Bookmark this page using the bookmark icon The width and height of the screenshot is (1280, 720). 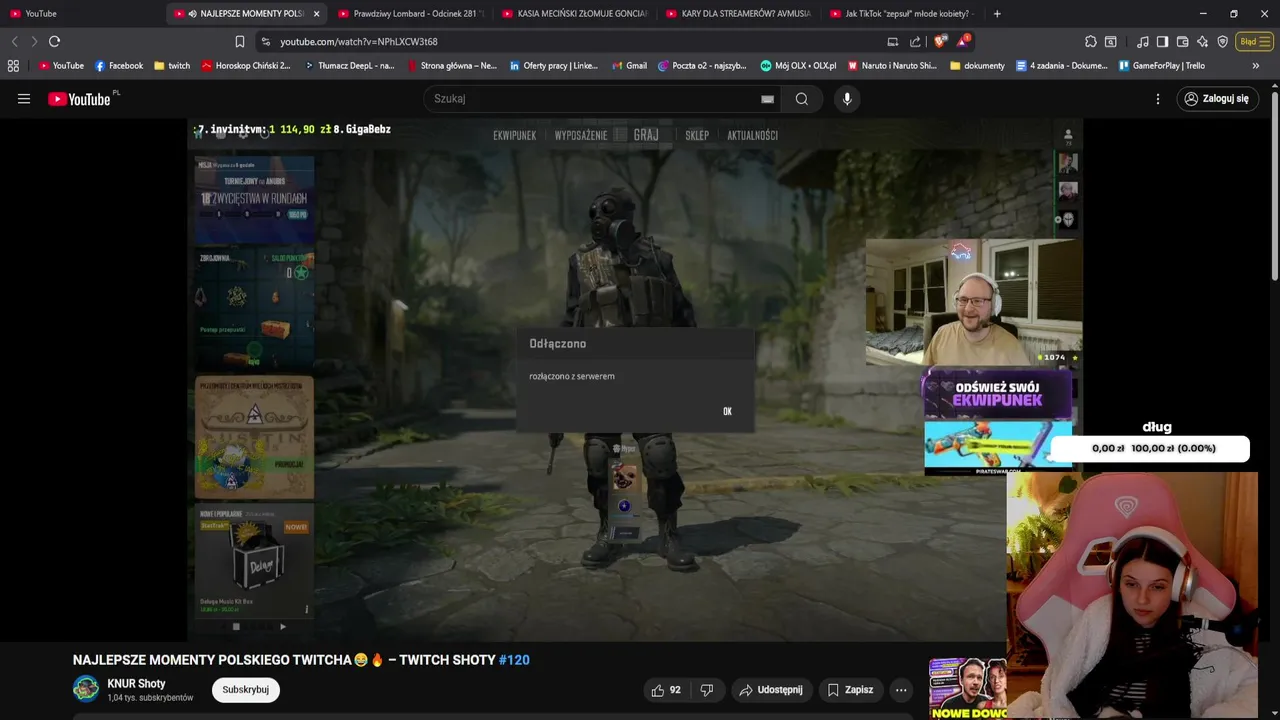point(240,41)
